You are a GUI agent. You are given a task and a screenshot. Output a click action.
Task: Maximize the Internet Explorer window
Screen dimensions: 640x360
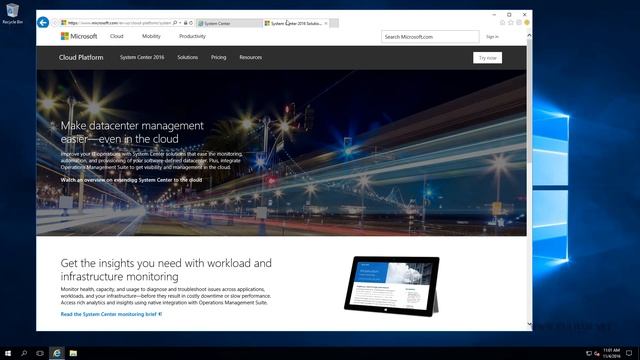(509, 15)
